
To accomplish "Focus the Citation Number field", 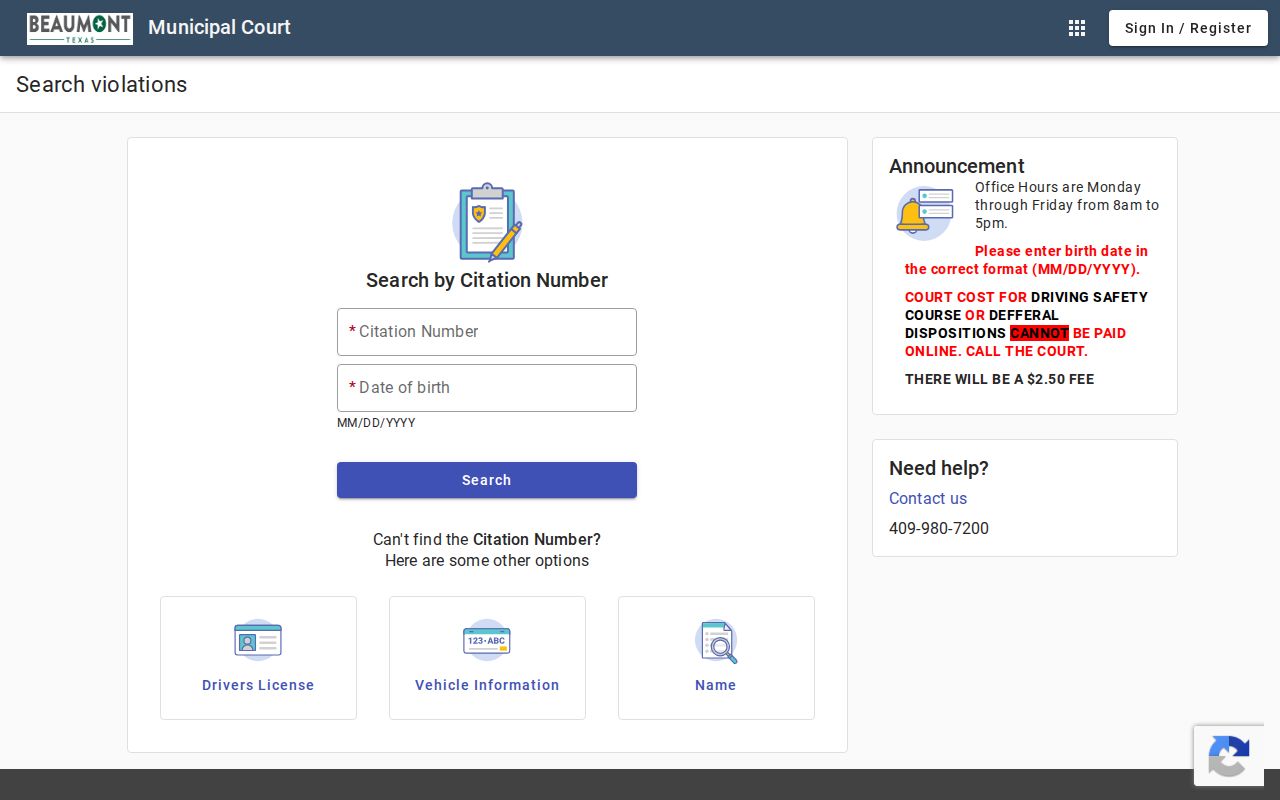I will pyautogui.click(x=487, y=332).
